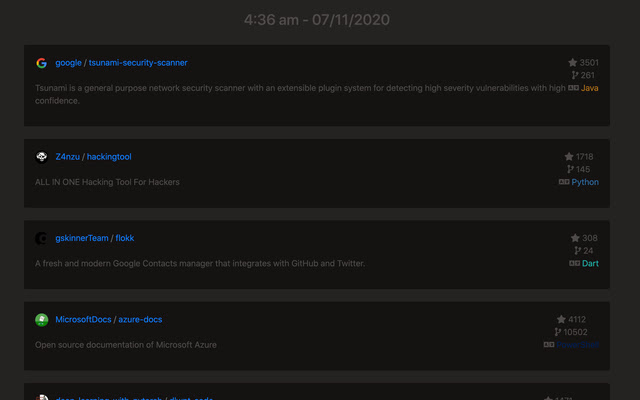The image size is (640, 400).
Task: Click the 10502 fork count
Action: [x=575, y=332]
